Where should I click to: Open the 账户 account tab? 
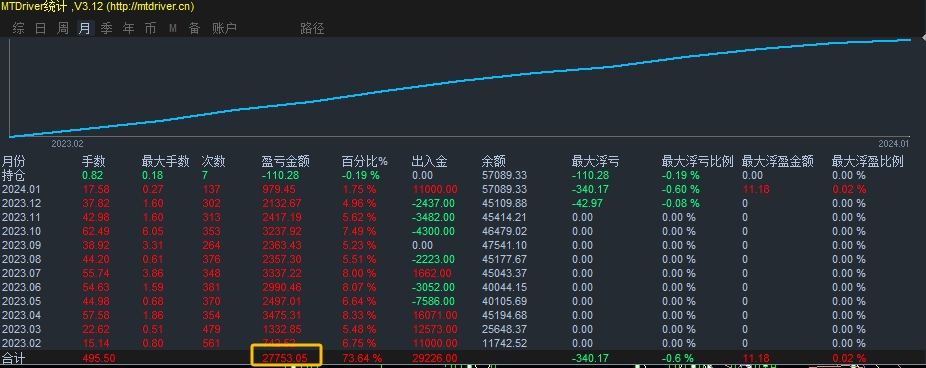224,28
